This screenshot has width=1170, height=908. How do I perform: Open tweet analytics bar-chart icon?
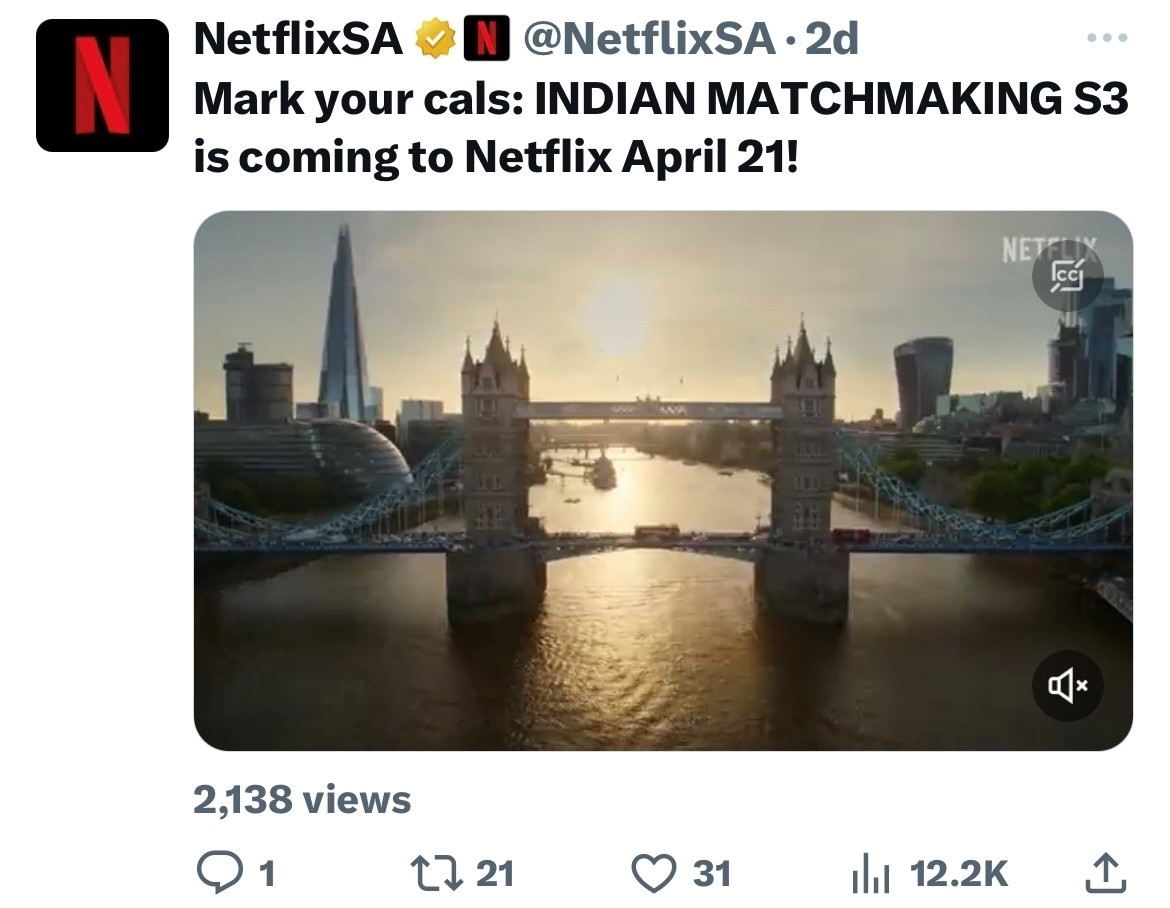(x=870, y=874)
